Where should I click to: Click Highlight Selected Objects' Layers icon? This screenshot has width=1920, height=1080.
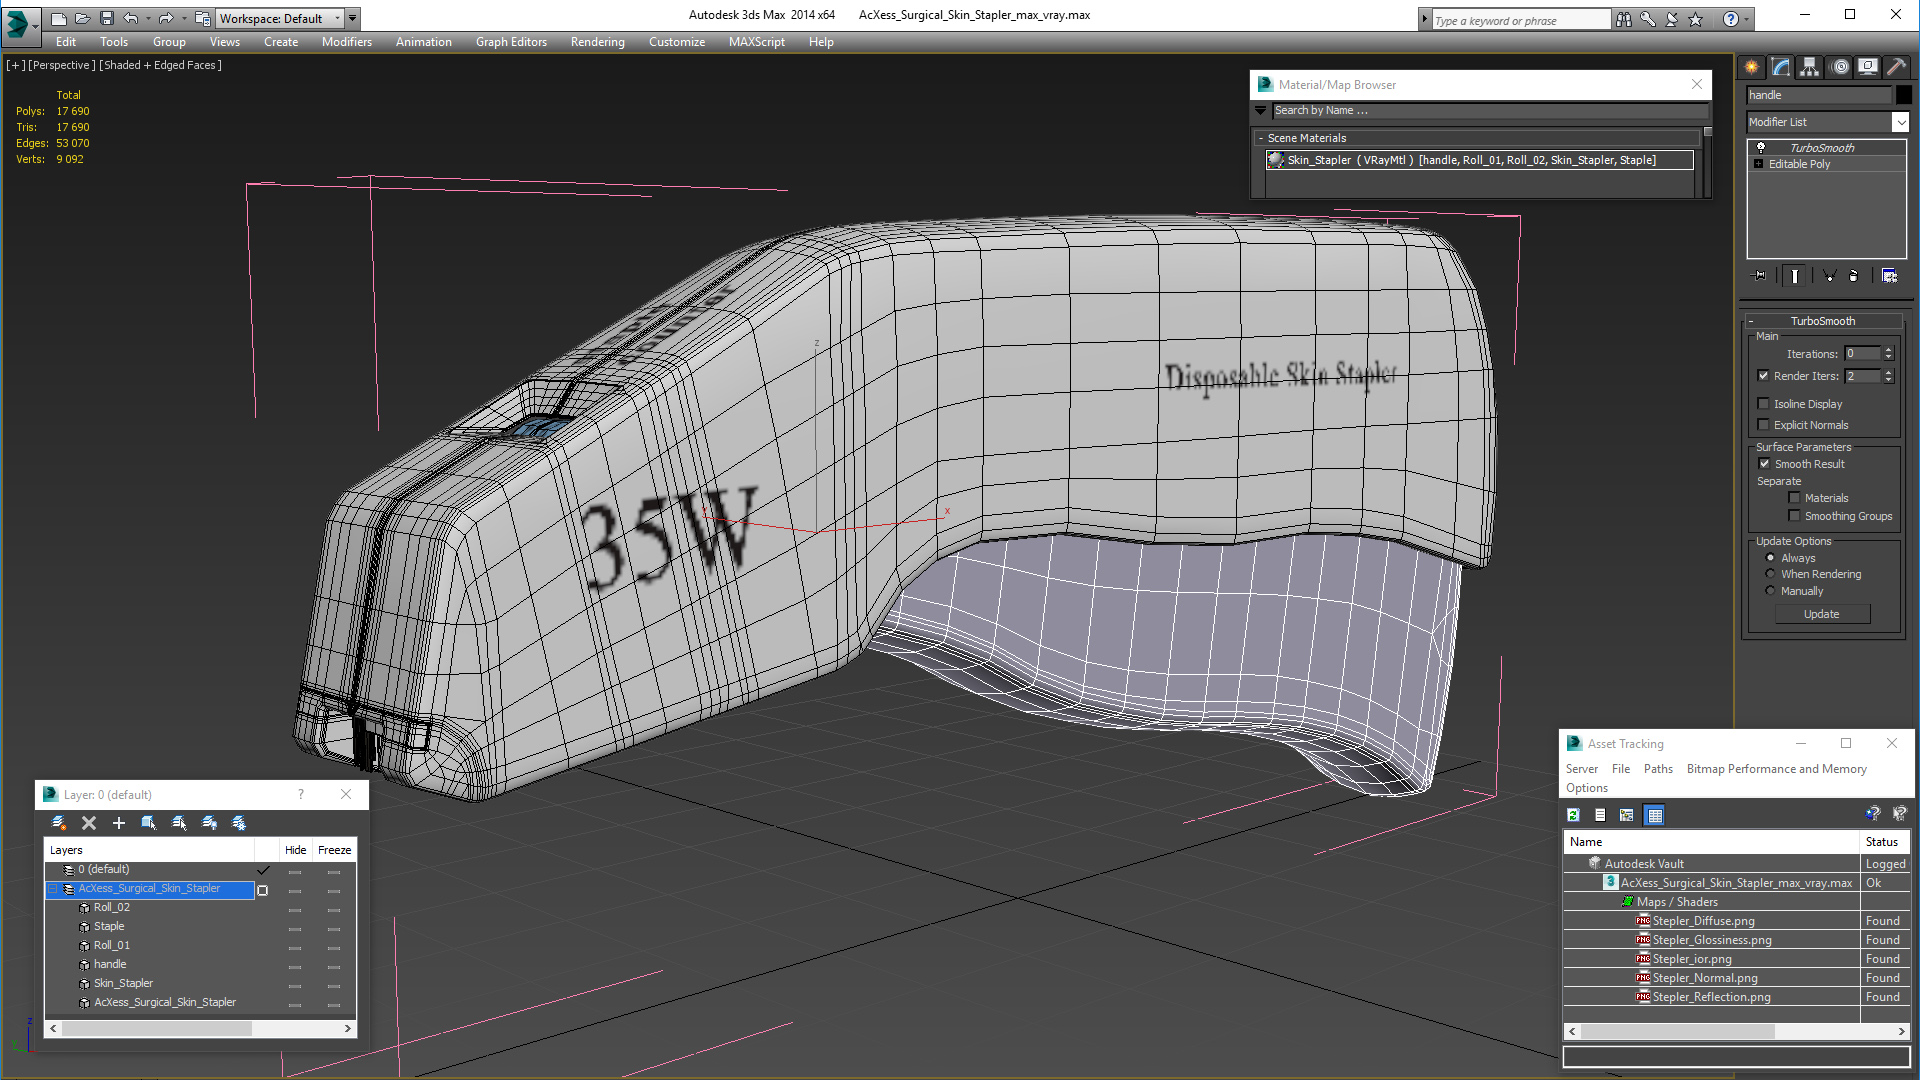[179, 823]
